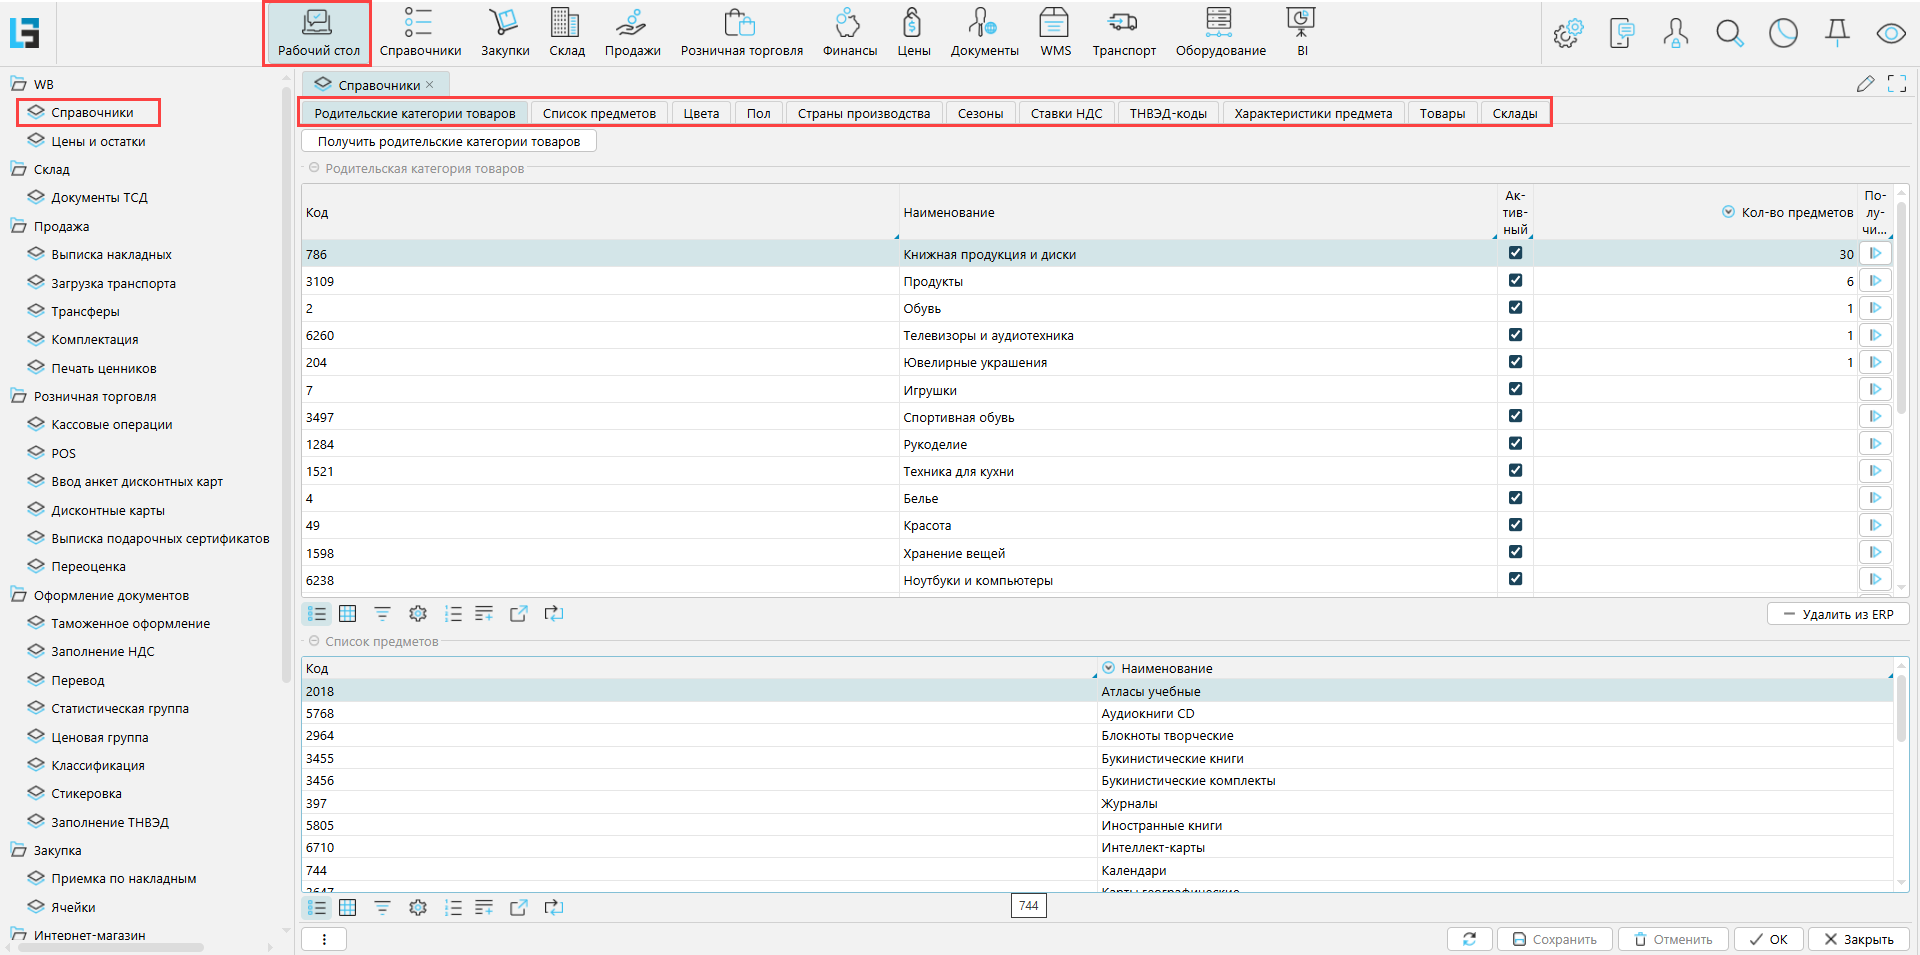Image resolution: width=1920 pixels, height=955 pixels.
Task: Click Получить родительские категории товаров button
Action: 449,141
